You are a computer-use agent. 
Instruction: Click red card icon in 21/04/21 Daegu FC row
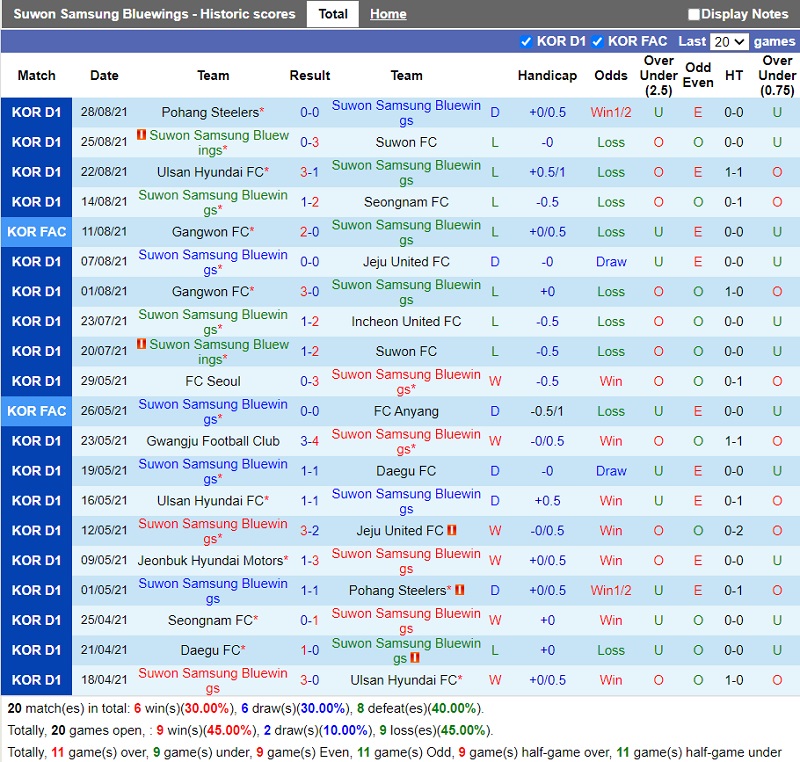[x=414, y=658]
